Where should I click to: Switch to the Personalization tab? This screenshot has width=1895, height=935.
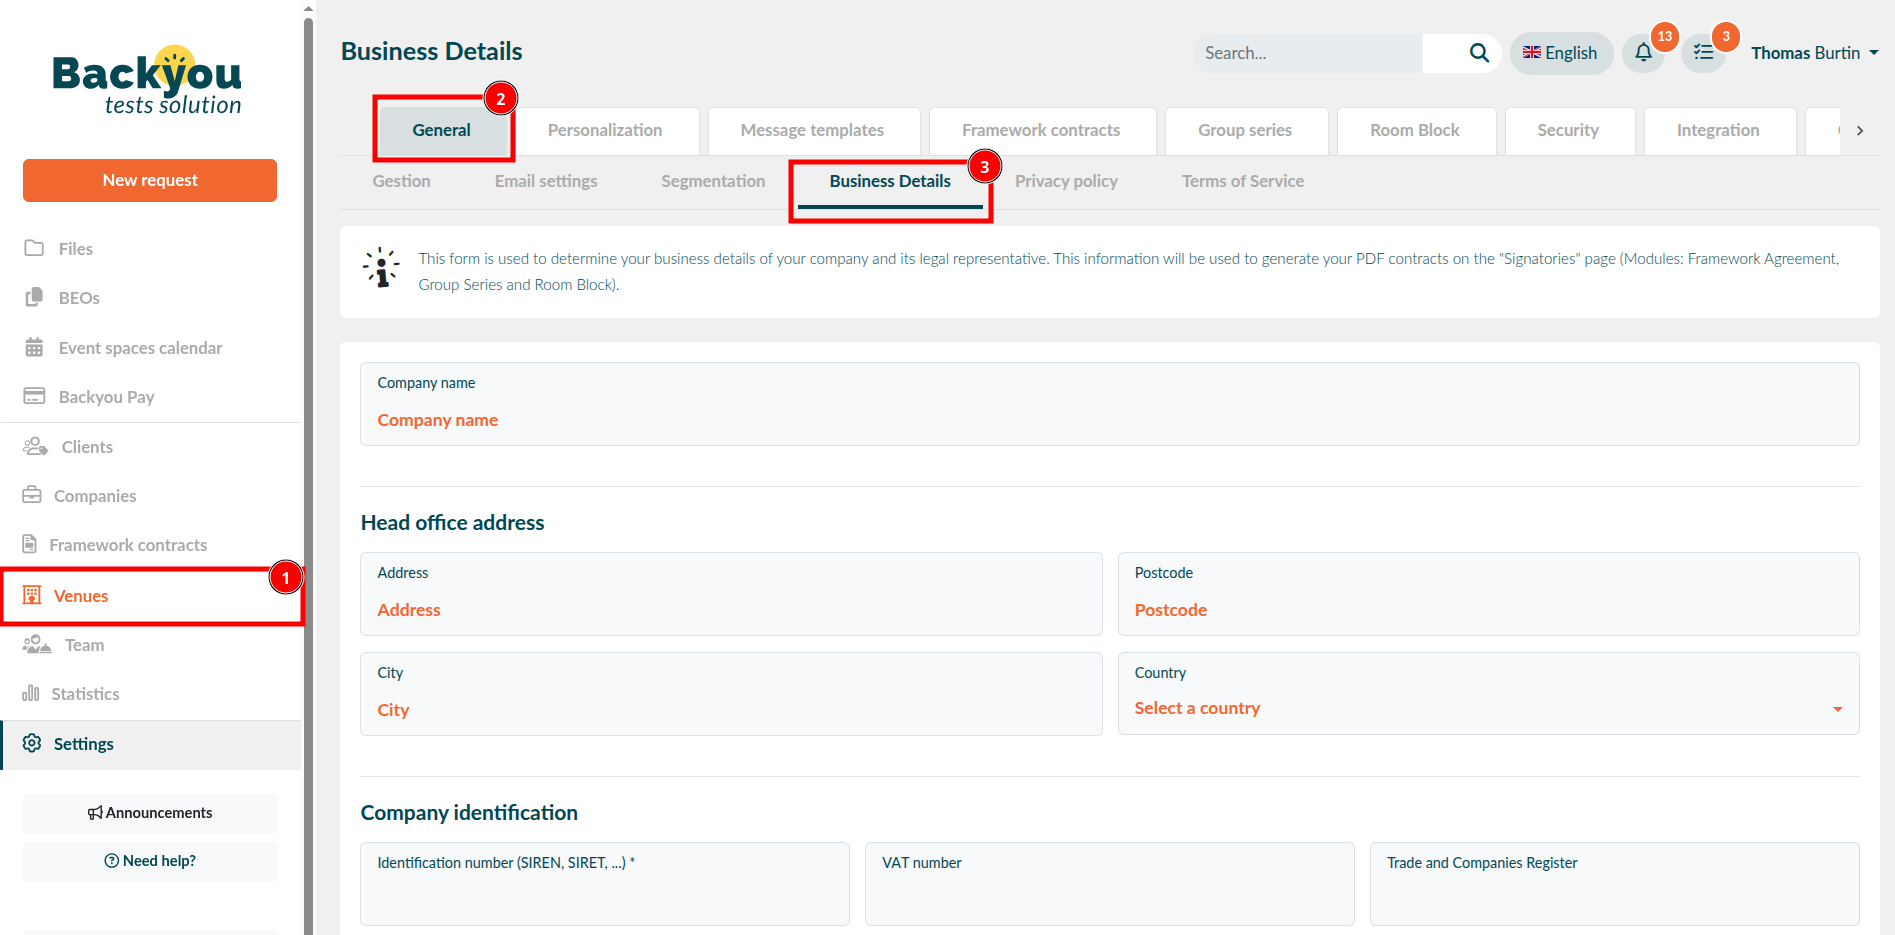coord(605,130)
